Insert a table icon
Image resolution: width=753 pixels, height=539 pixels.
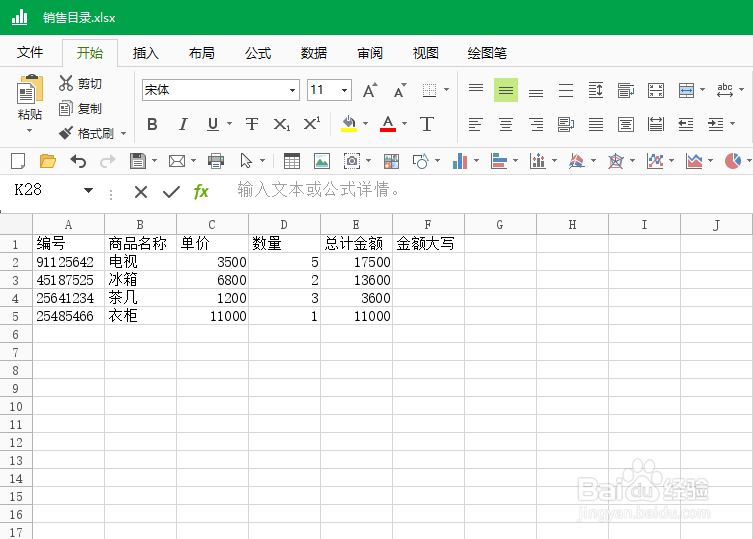[291, 161]
